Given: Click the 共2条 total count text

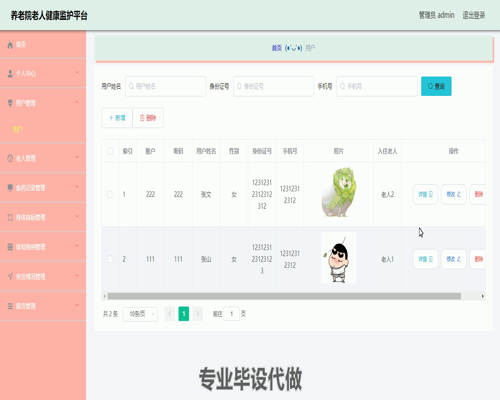Looking at the screenshot, I should point(110,314).
